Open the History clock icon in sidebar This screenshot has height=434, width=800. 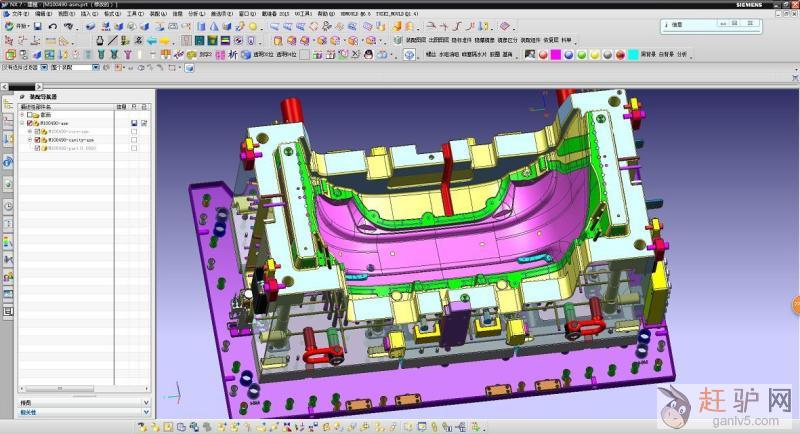[x=8, y=206]
